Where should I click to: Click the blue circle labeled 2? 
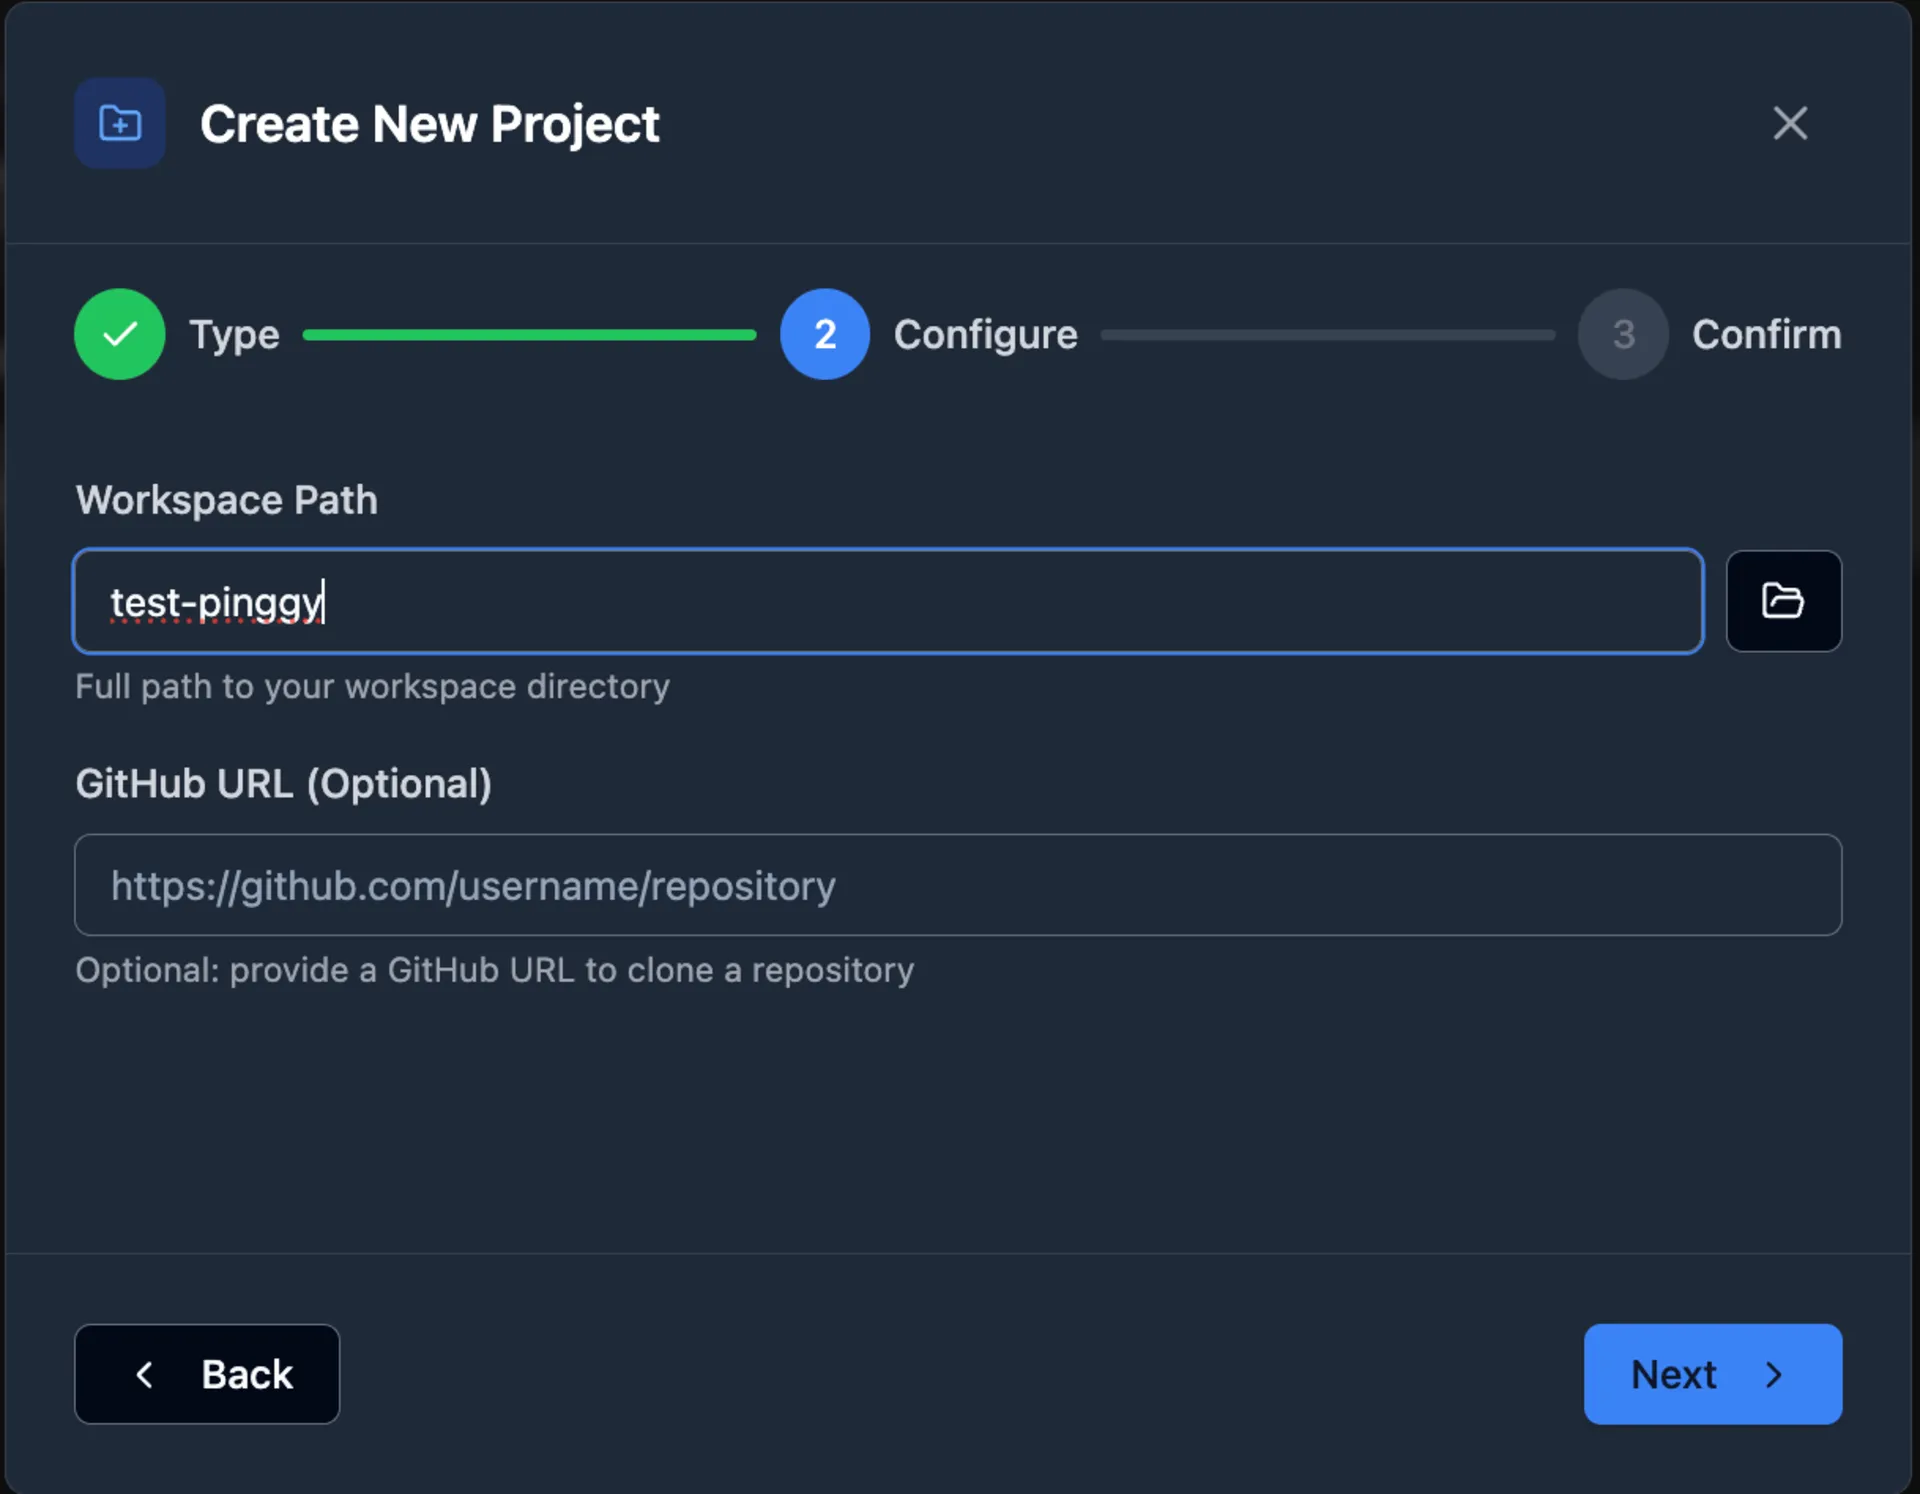(x=824, y=334)
